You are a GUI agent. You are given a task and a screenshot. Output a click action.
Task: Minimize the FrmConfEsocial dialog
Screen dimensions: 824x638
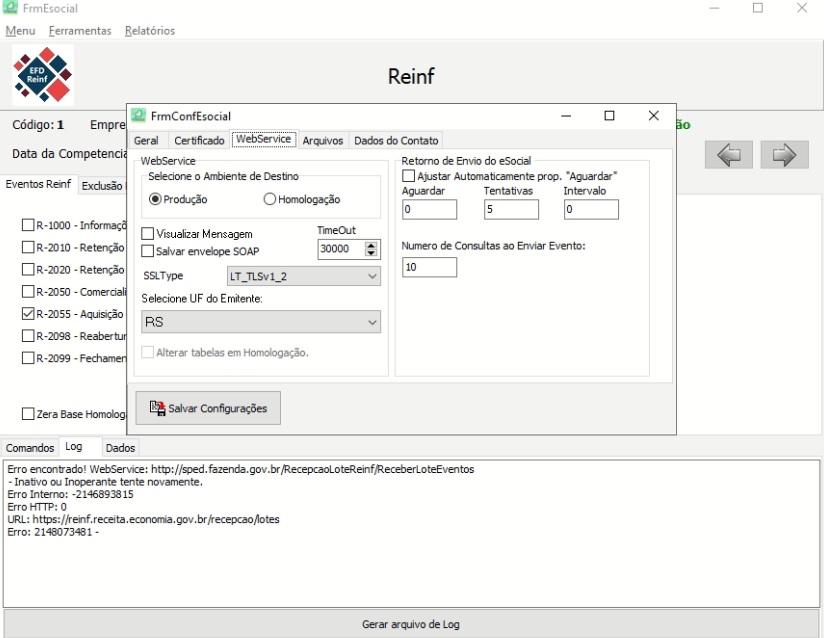[x=566, y=116]
